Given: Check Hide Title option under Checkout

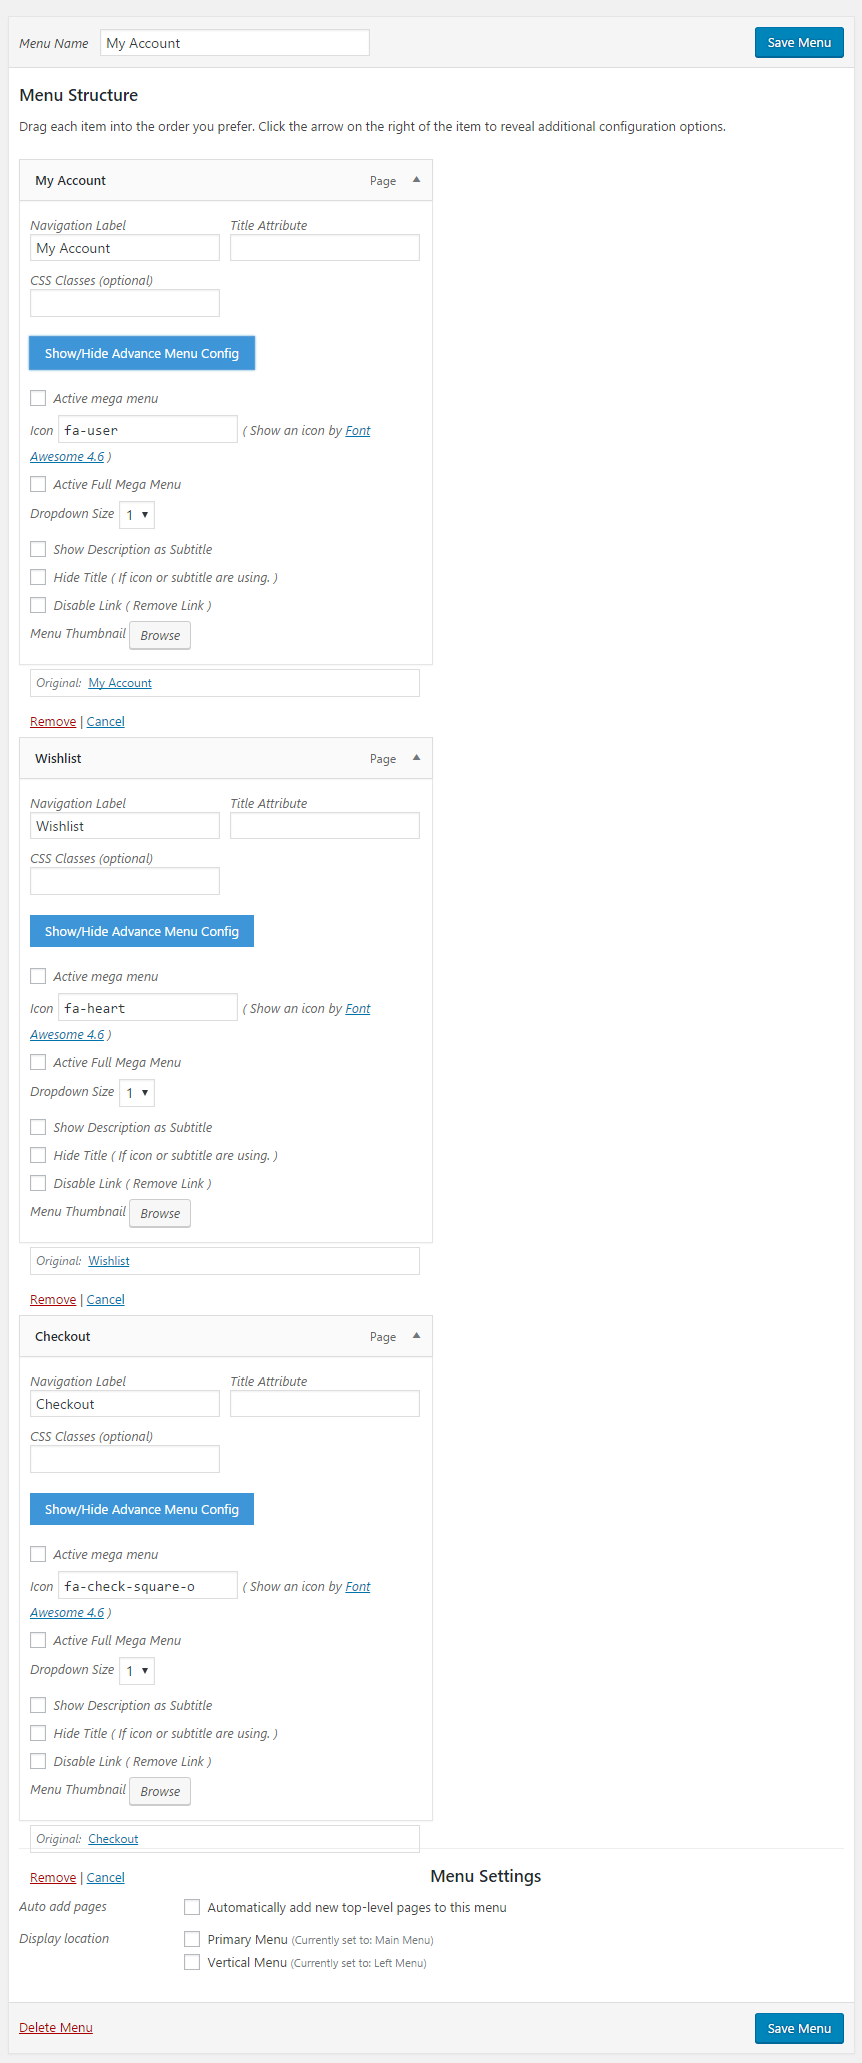Looking at the screenshot, I should pos(38,1733).
